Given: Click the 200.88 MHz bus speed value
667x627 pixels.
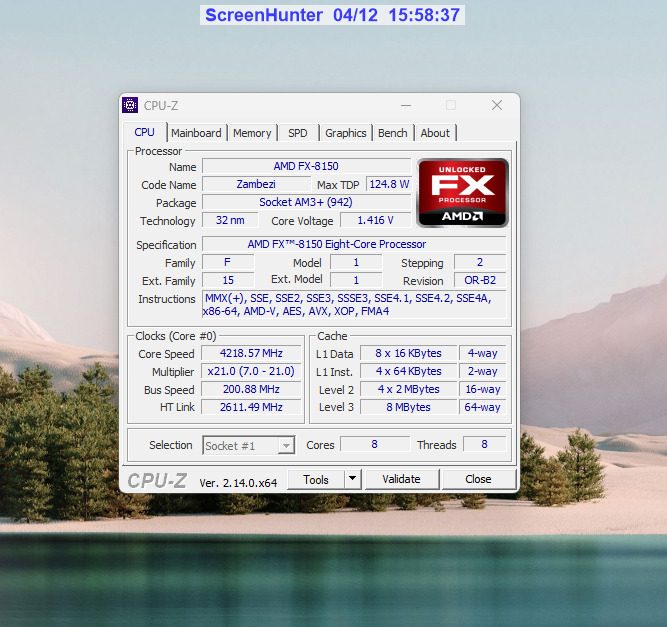Looking at the screenshot, I should coord(251,389).
